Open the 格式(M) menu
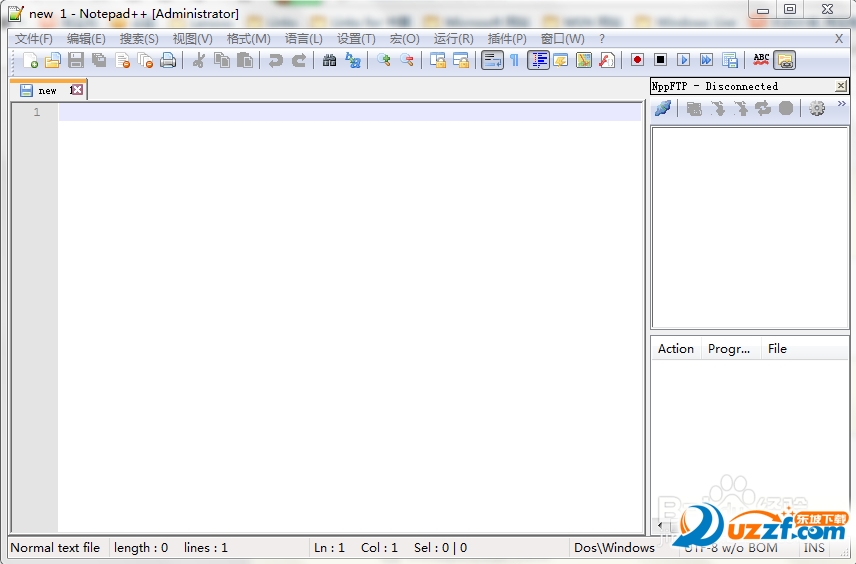This screenshot has height=564, width=856. tap(248, 39)
